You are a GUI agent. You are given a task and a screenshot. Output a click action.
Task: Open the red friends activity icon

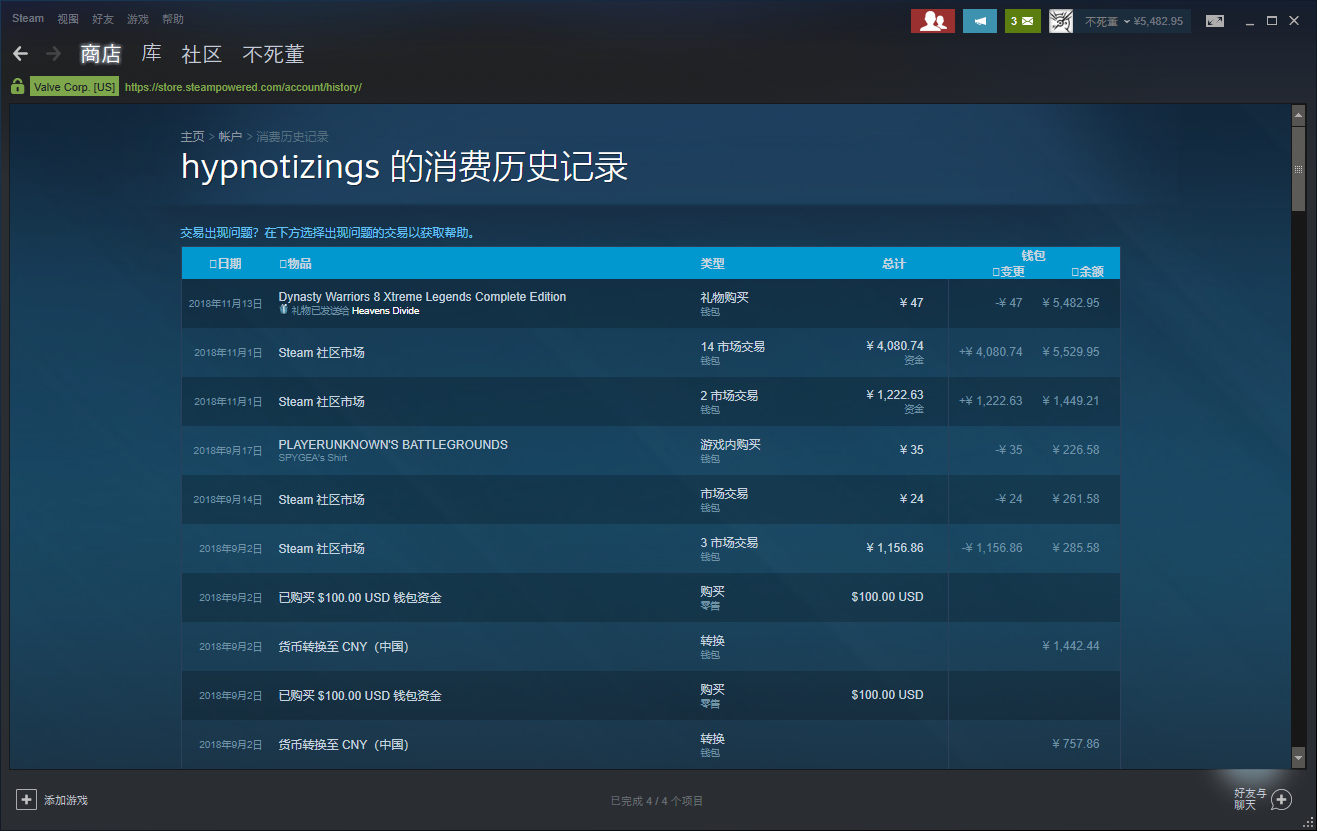point(932,21)
